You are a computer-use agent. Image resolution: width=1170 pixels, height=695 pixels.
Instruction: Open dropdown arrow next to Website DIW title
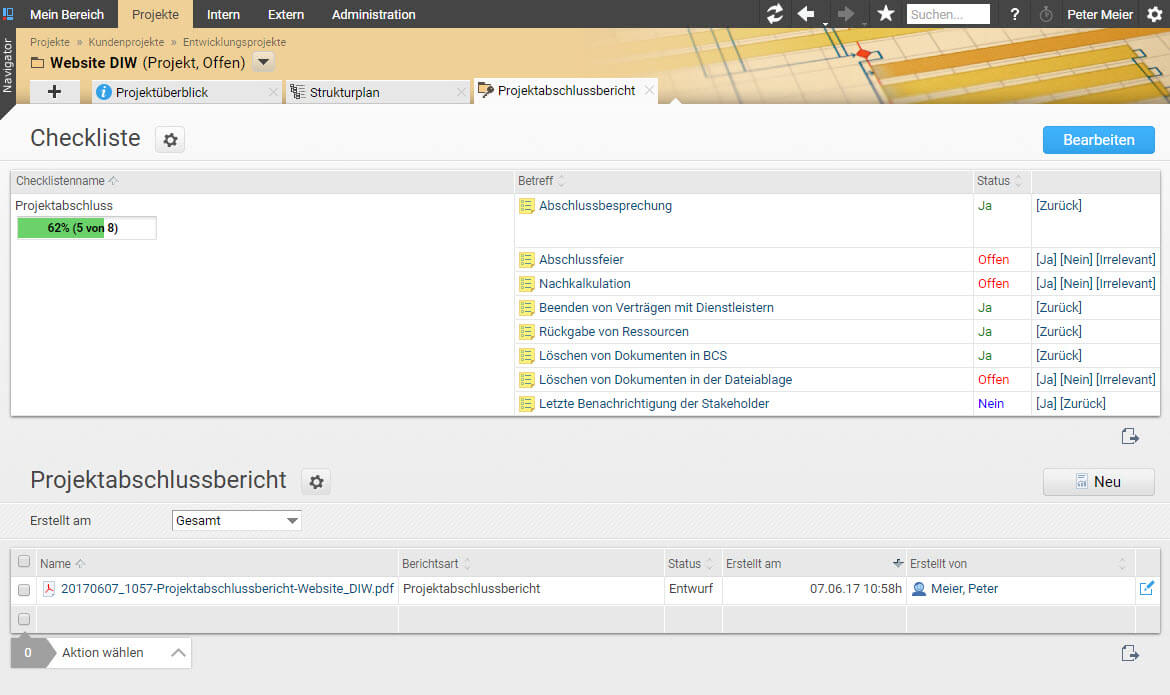[x=263, y=62]
